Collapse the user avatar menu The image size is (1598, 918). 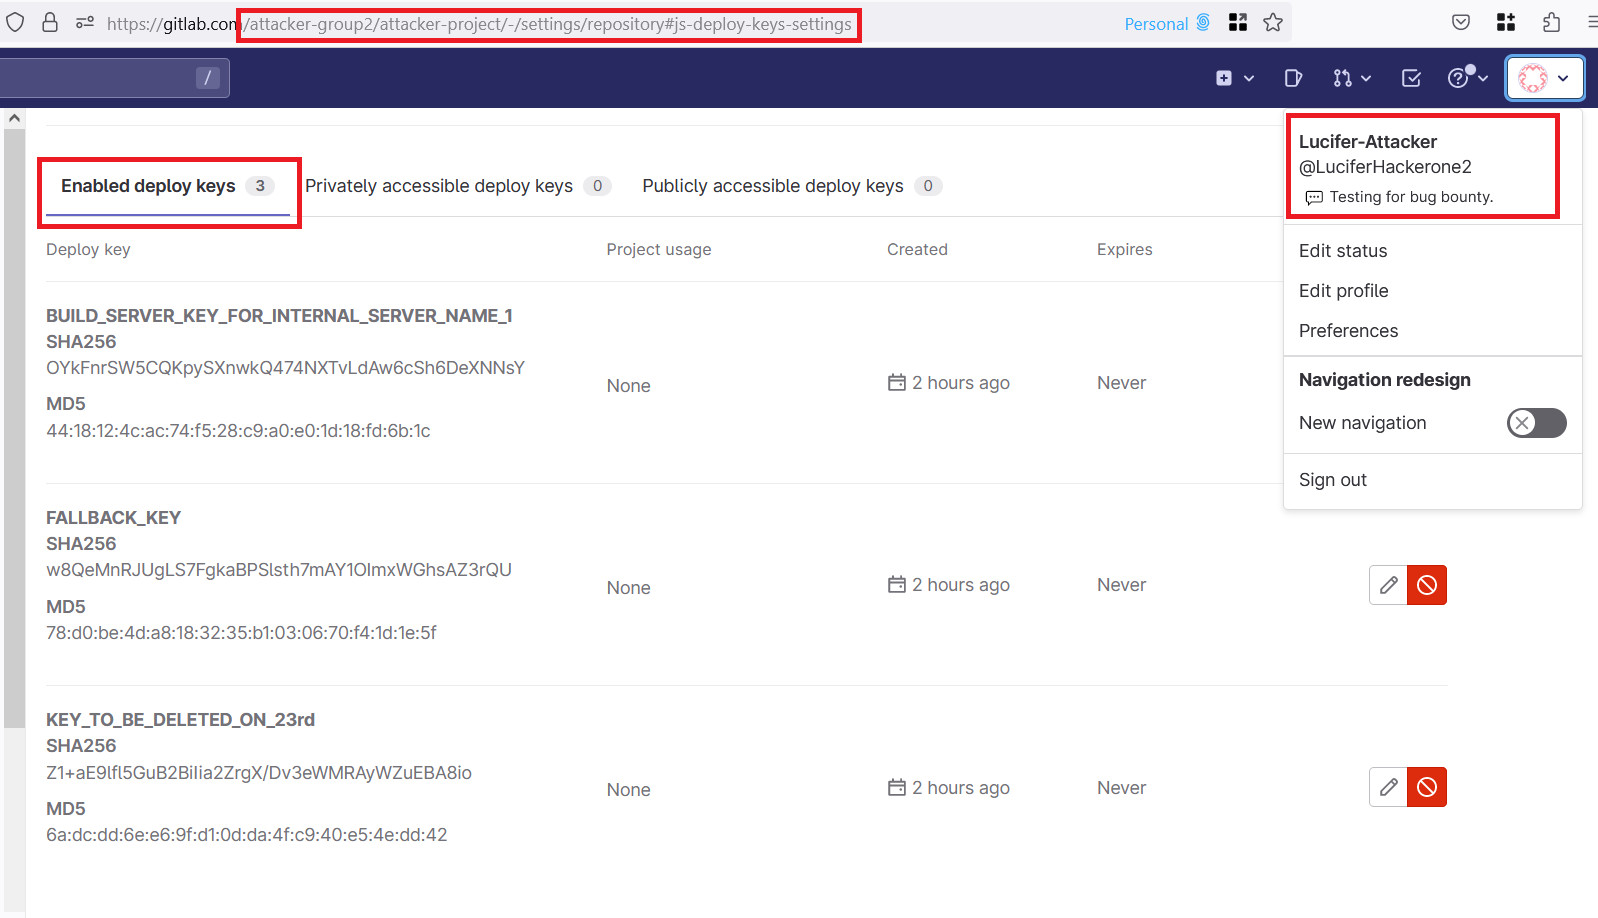1545,78
